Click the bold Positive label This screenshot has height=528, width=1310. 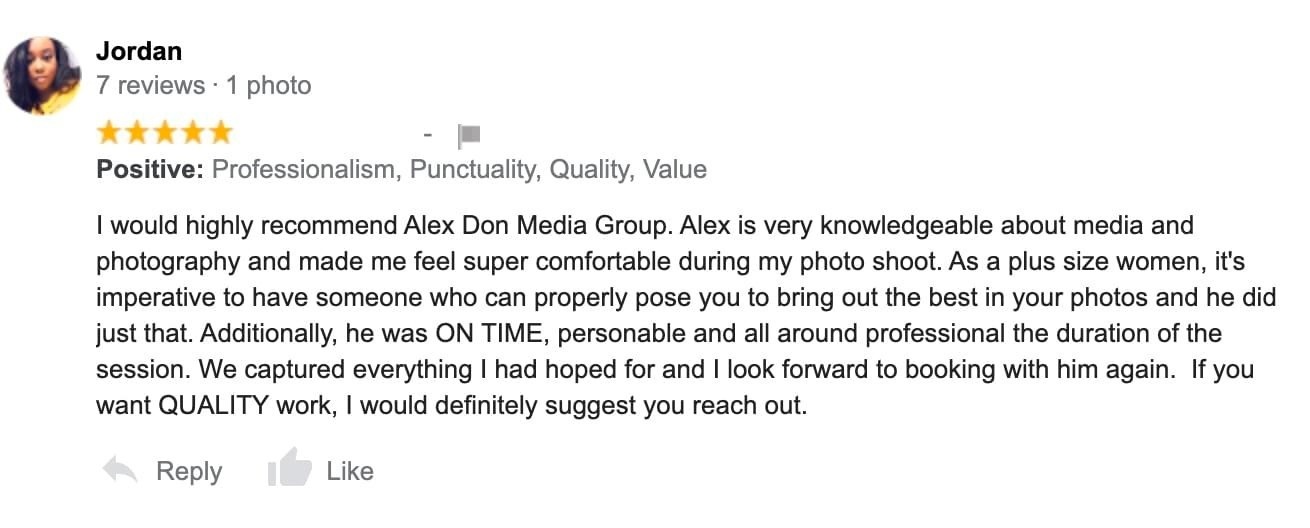click(150, 170)
